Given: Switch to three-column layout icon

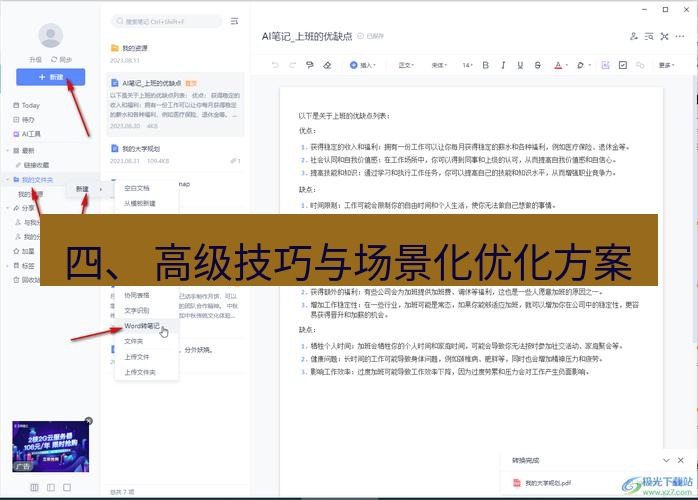Looking at the screenshot, I should [x=34, y=488].
